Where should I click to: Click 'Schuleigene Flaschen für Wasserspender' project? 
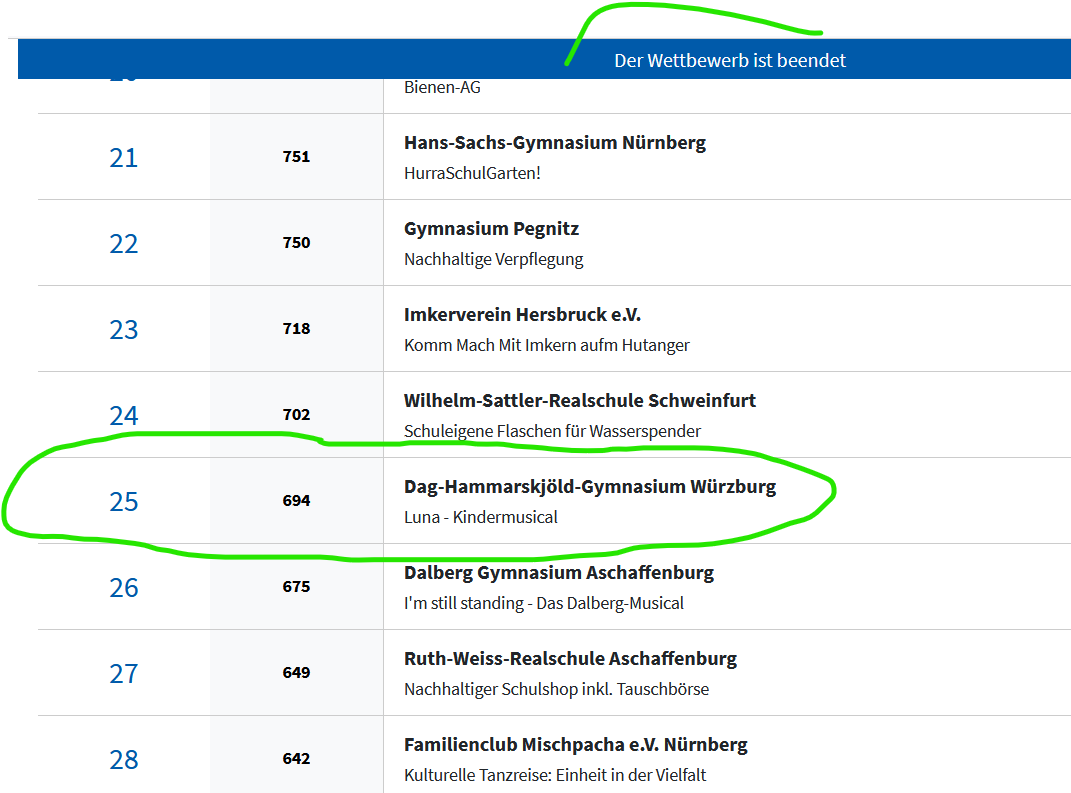tap(552, 431)
